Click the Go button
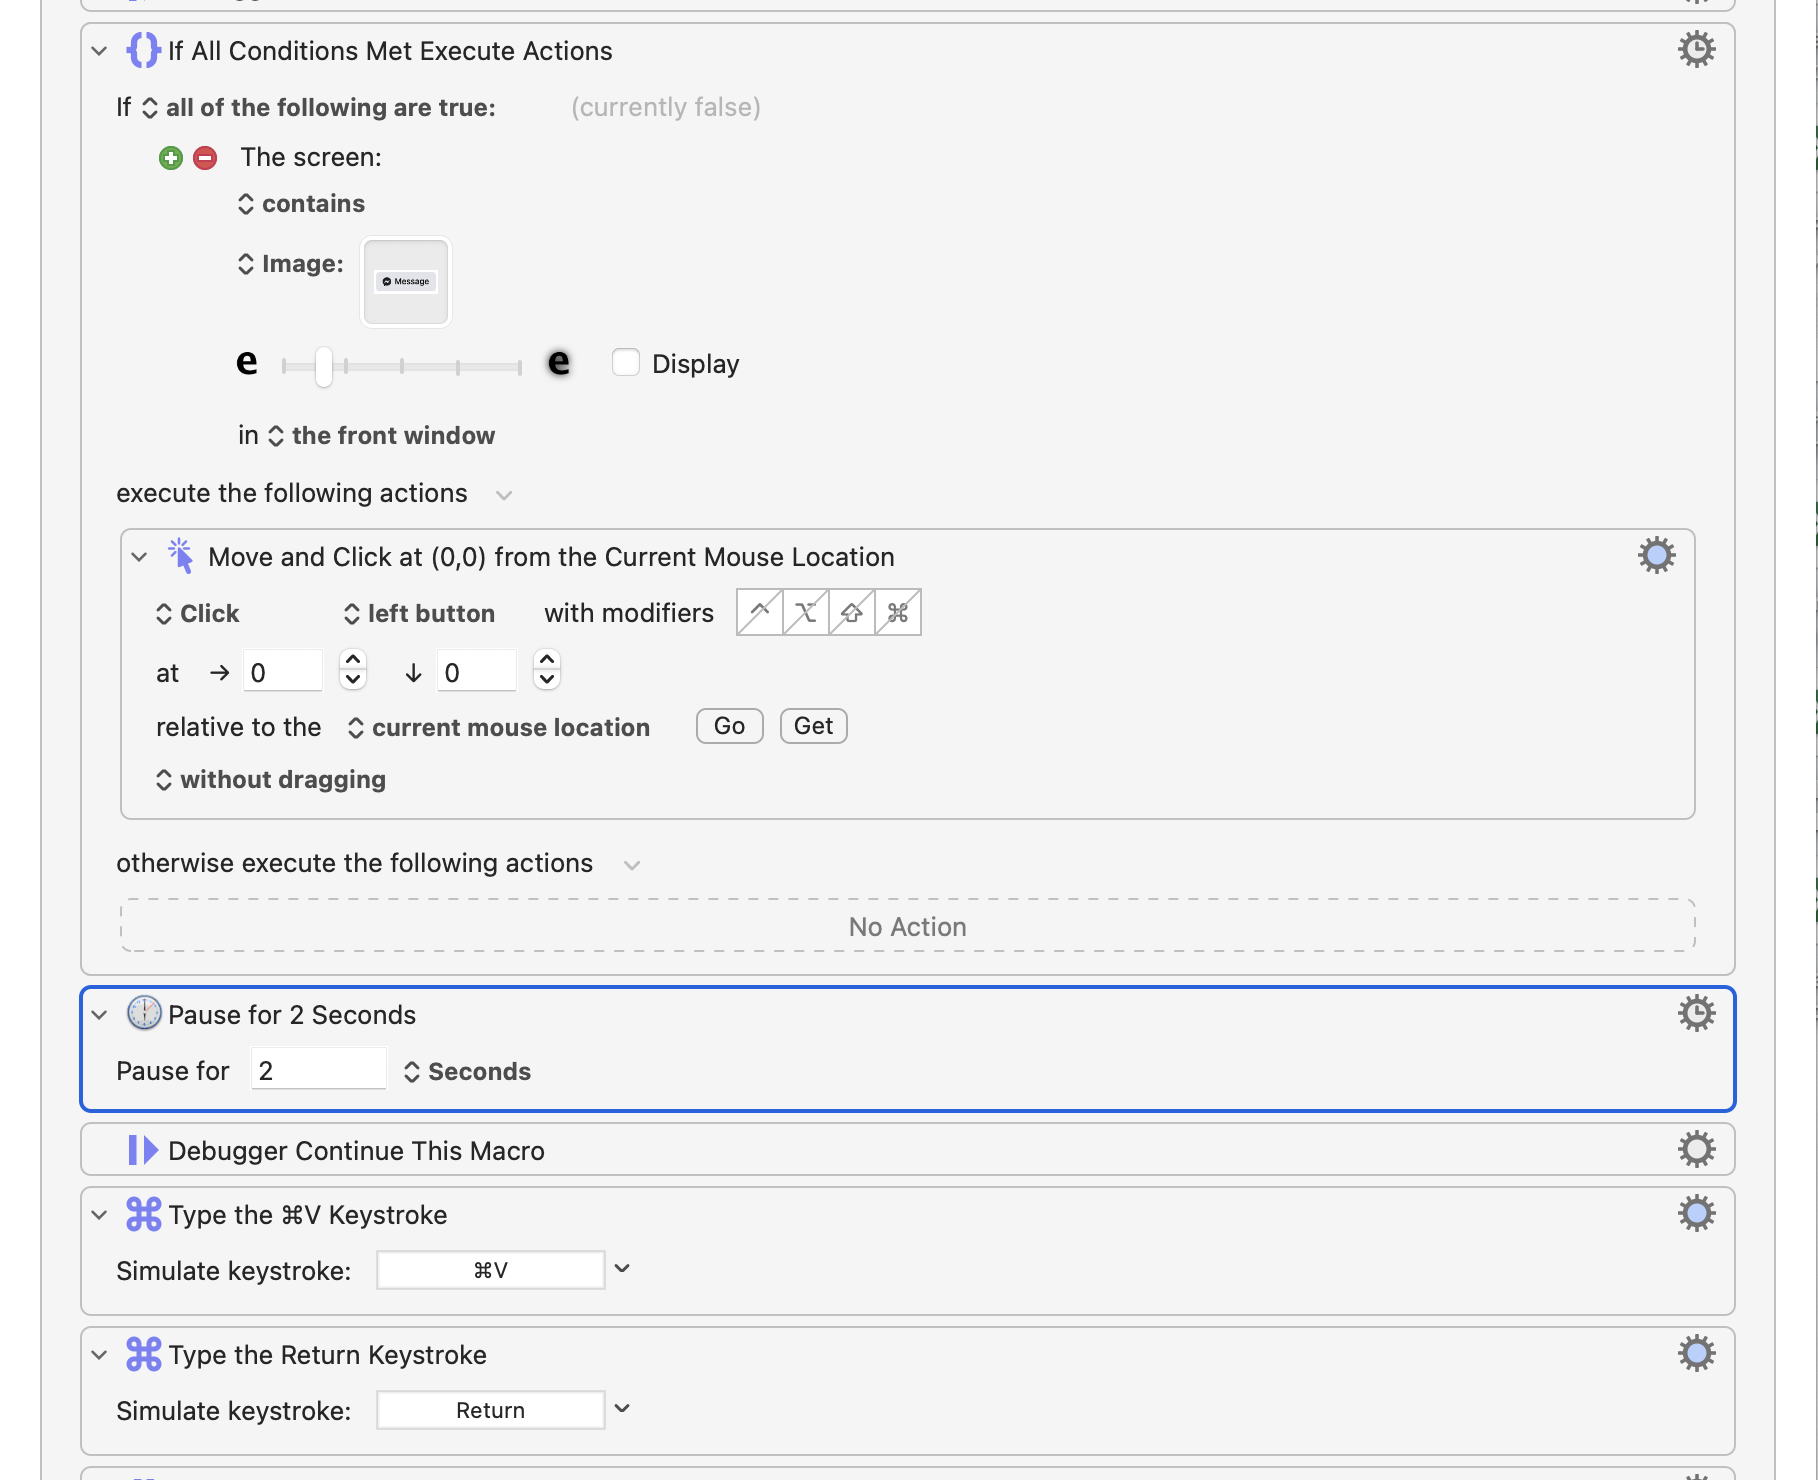This screenshot has width=1818, height=1480. [730, 726]
